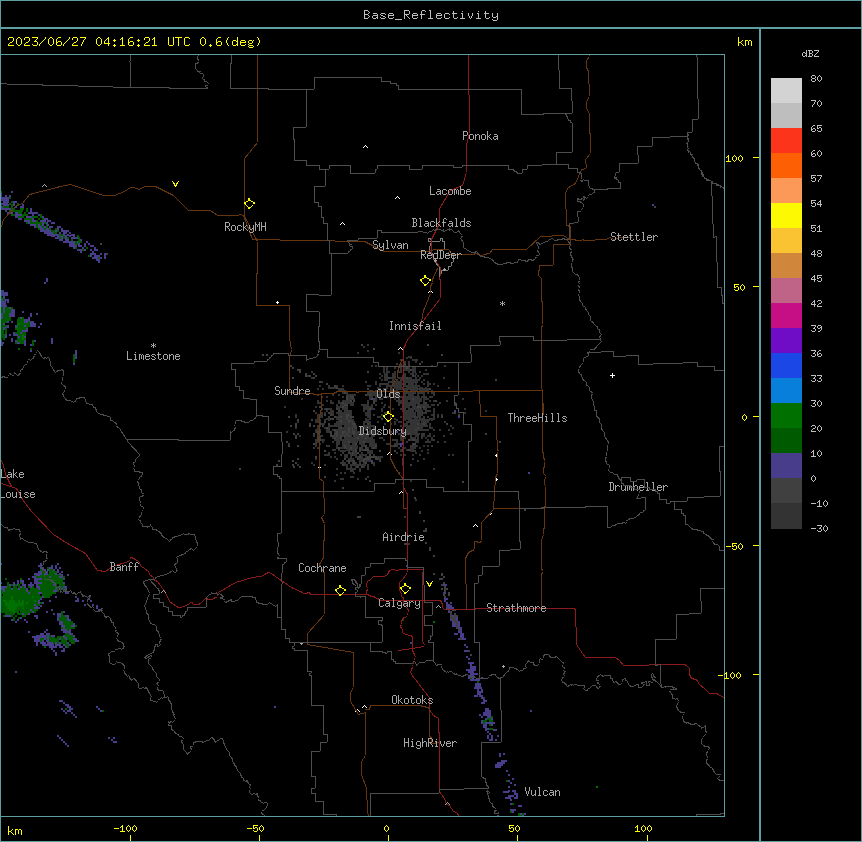Click the magenta 42 dBZ color swatch
This screenshot has width=862, height=842.
(x=786, y=315)
